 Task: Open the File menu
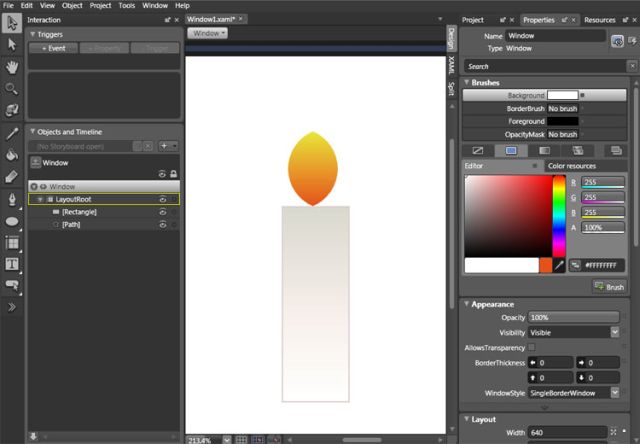tap(8, 6)
